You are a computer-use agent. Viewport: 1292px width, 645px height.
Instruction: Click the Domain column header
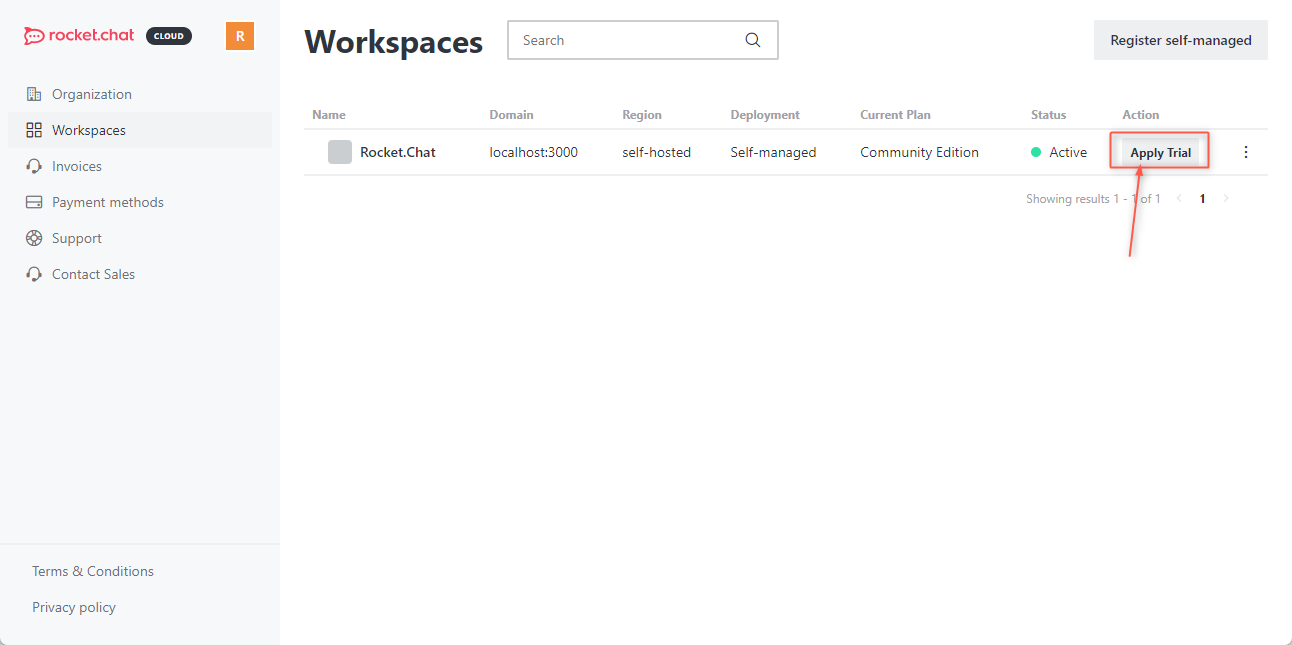pos(512,115)
